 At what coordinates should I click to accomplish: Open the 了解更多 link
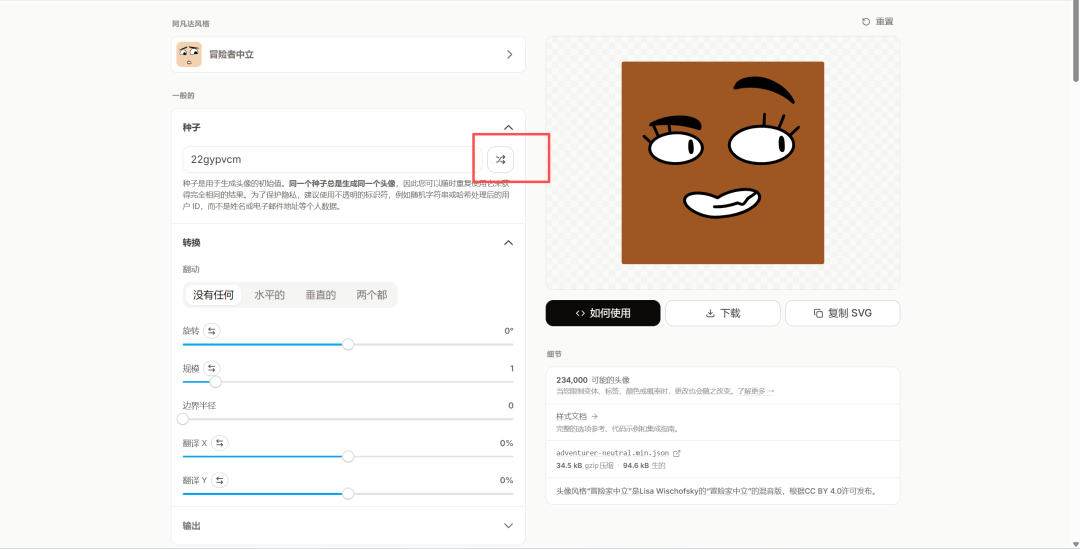756,391
